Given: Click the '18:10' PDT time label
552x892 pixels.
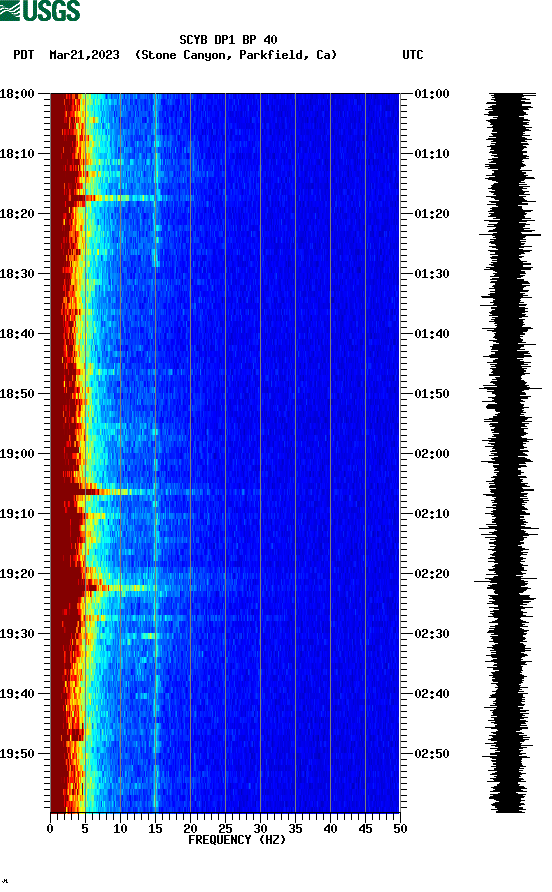Looking at the screenshot, I should 17,154.
